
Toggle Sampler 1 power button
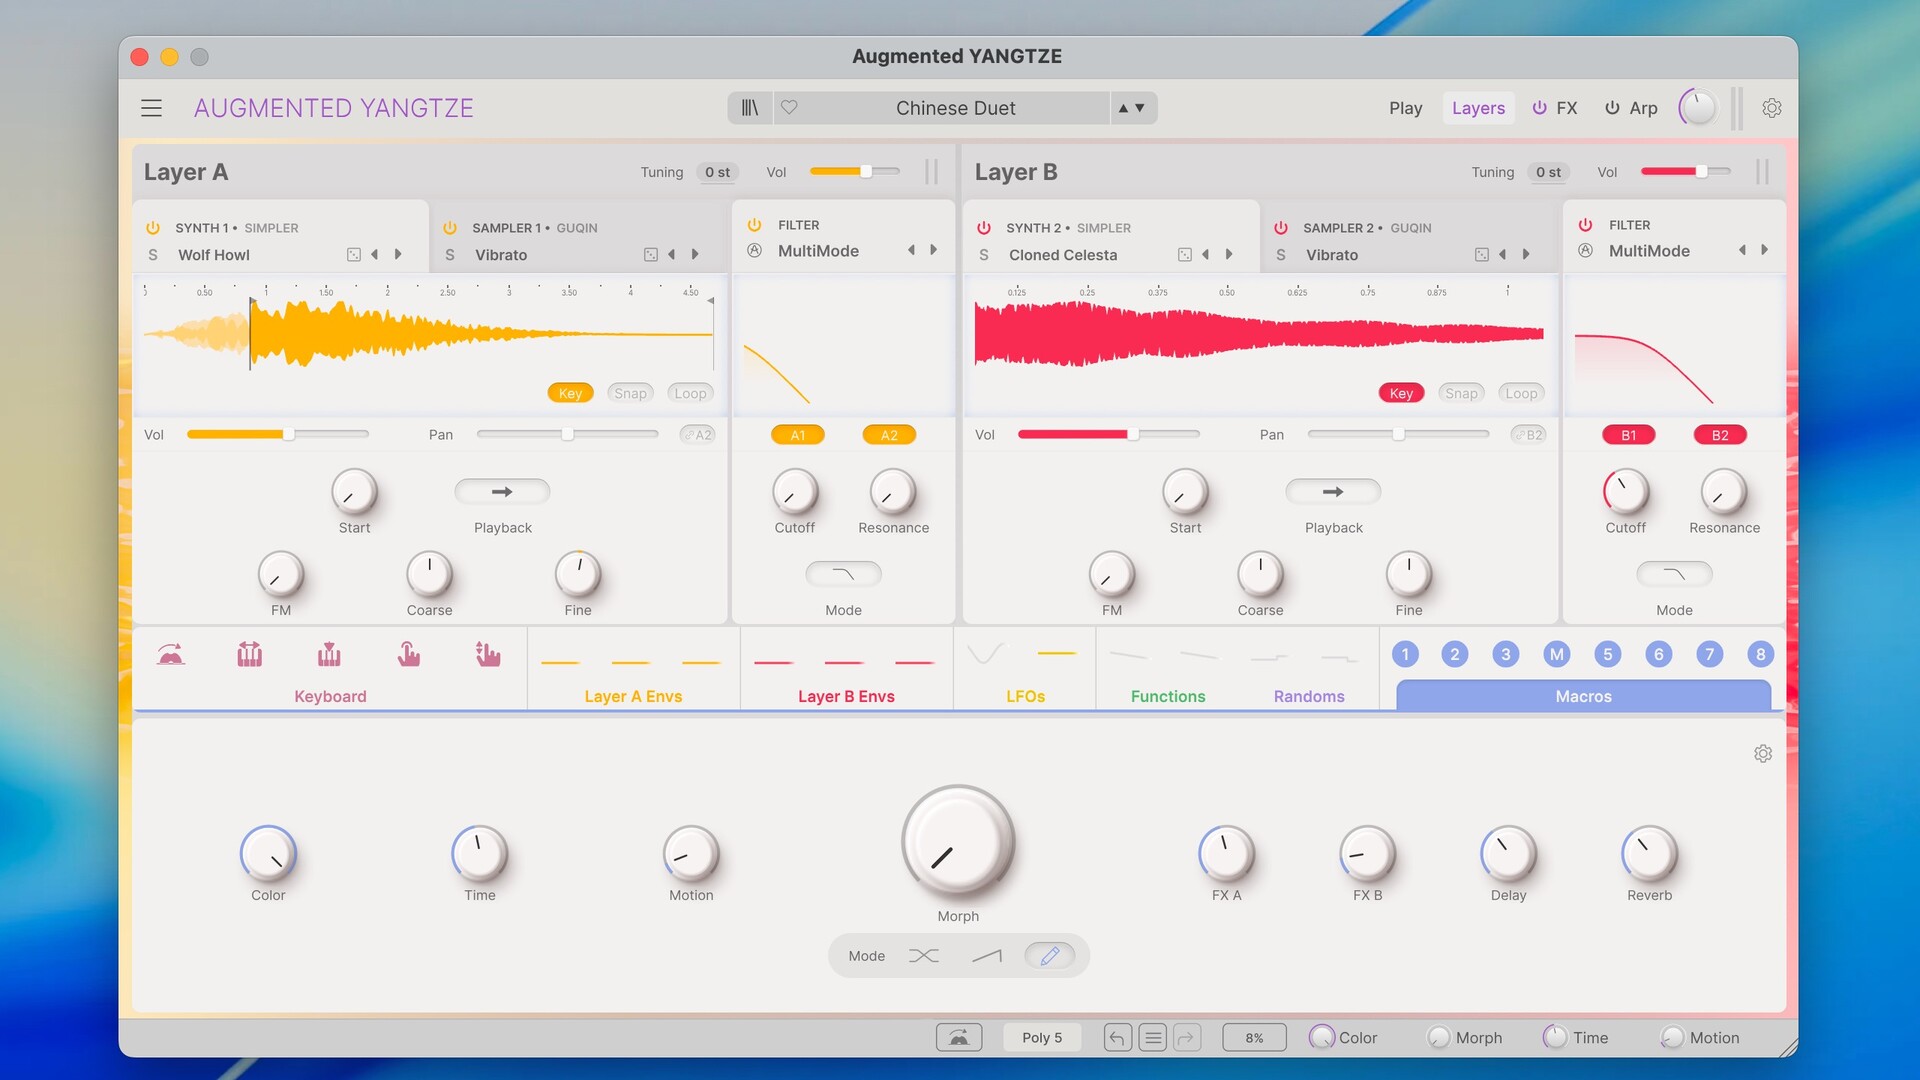point(450,228)
